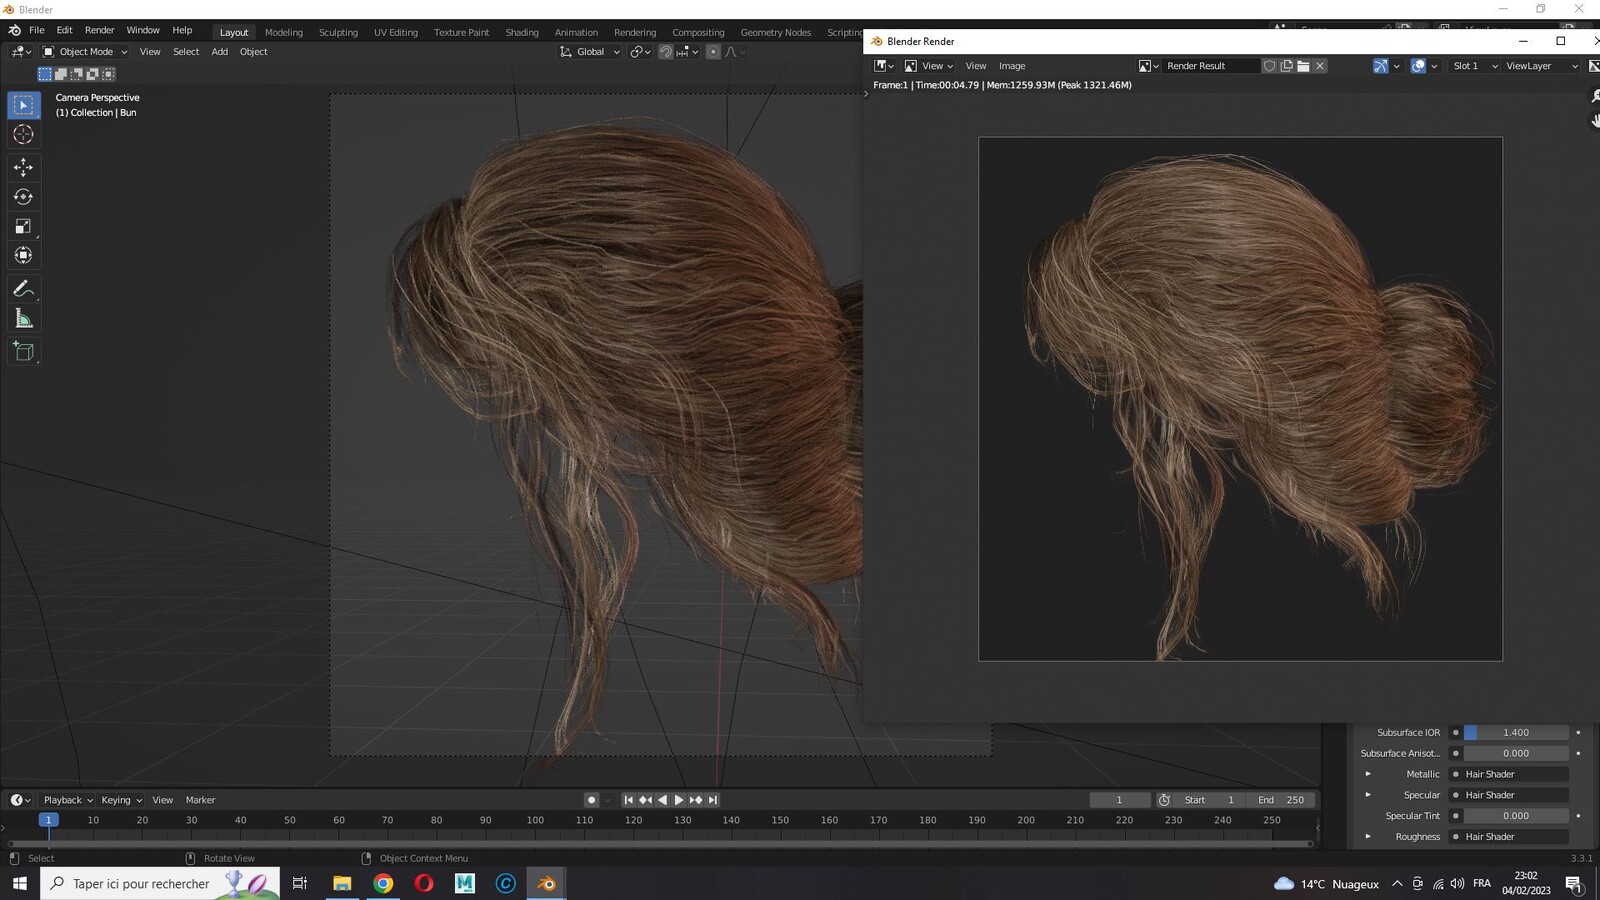Choose the Extend Selection mode icon
Image resolution: width=1600 pixels, height=900 pixels.
(61, 74)
